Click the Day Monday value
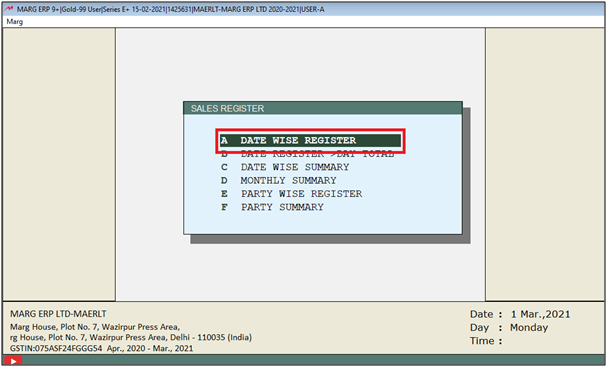This screenshot has height=367, width=608. [529, 328]
